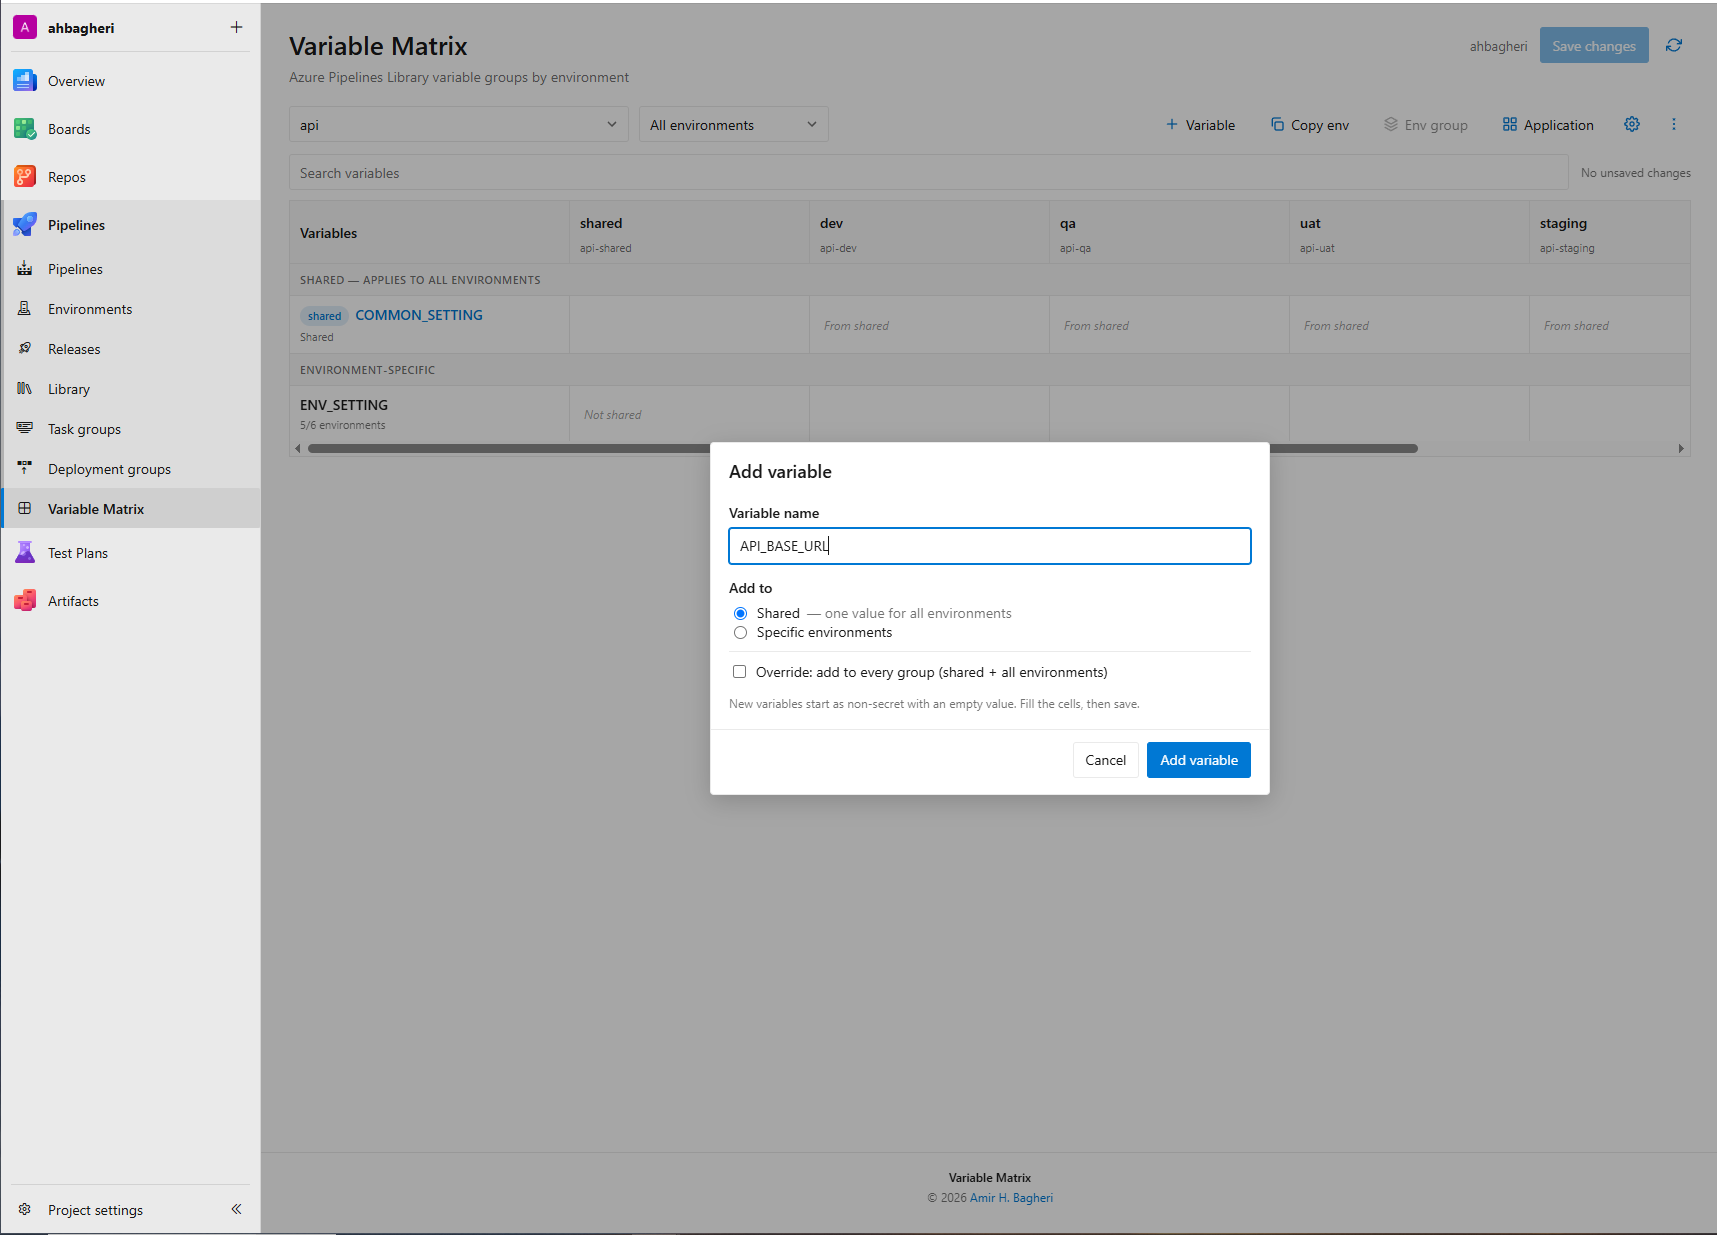Click the Search variables field

pos(929,173)
